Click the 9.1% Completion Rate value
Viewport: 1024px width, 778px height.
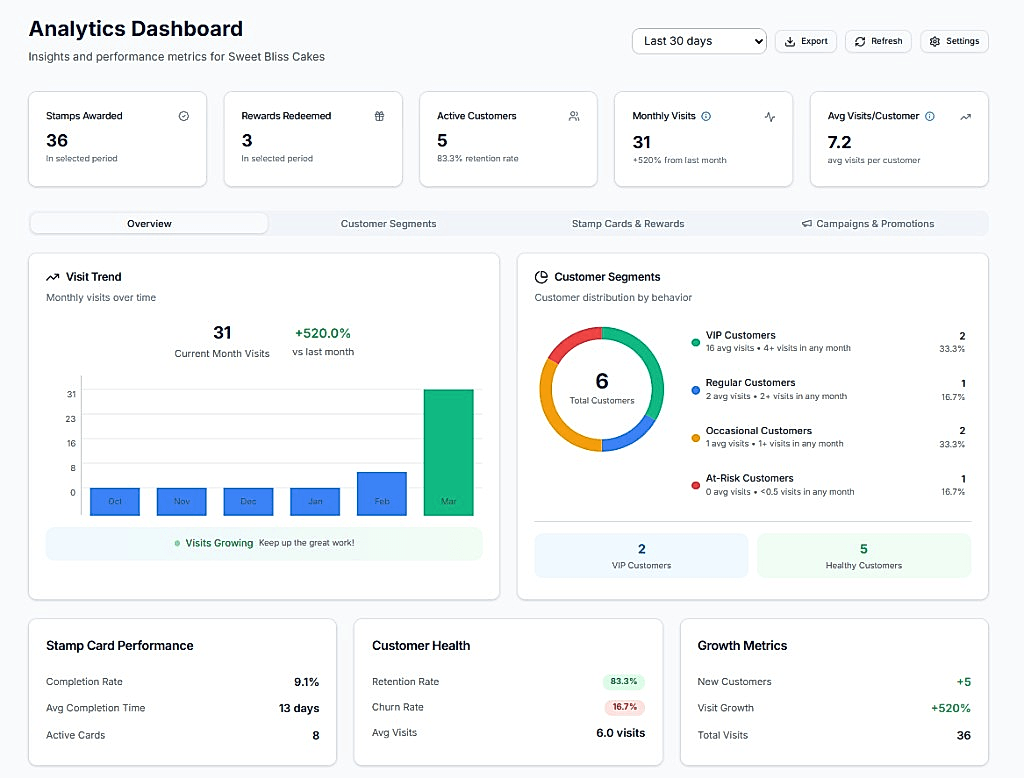[306, 682]
